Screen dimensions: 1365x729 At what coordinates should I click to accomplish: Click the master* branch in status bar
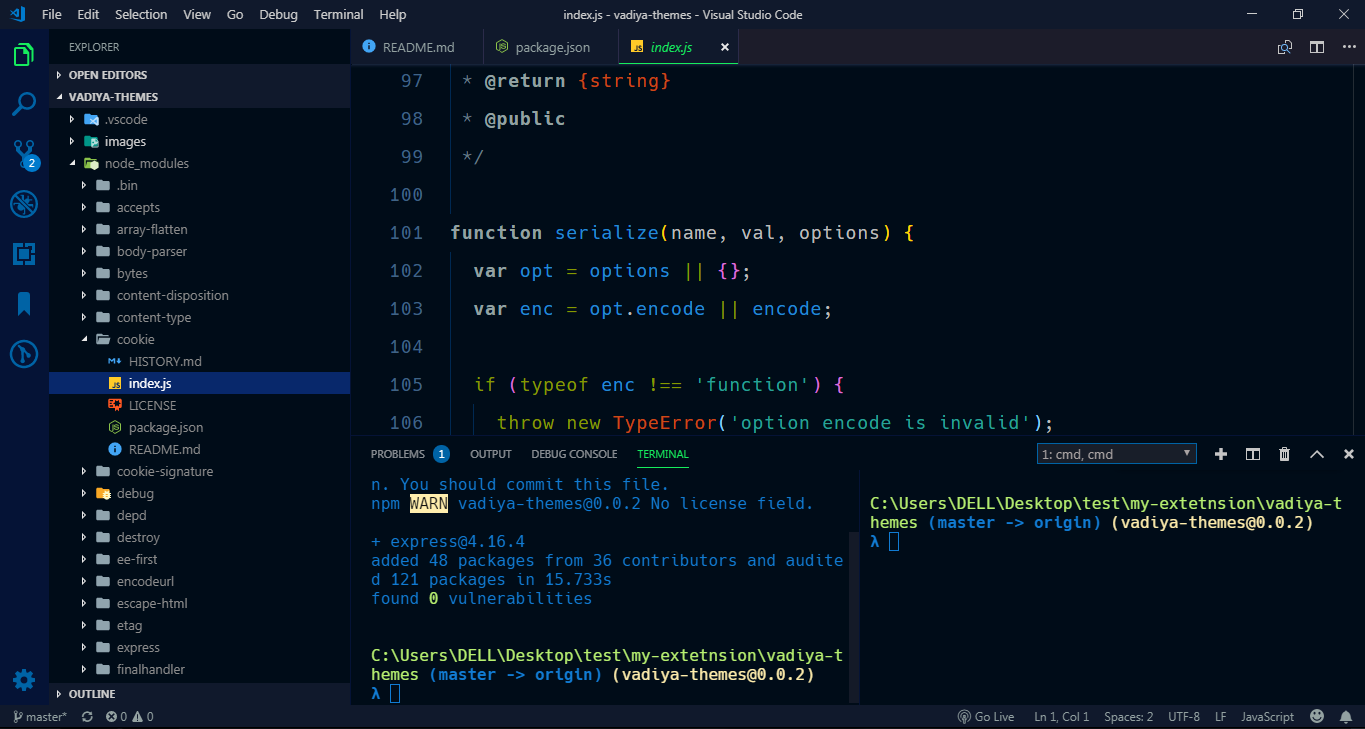pyautogui.click(x=39, y=717)
